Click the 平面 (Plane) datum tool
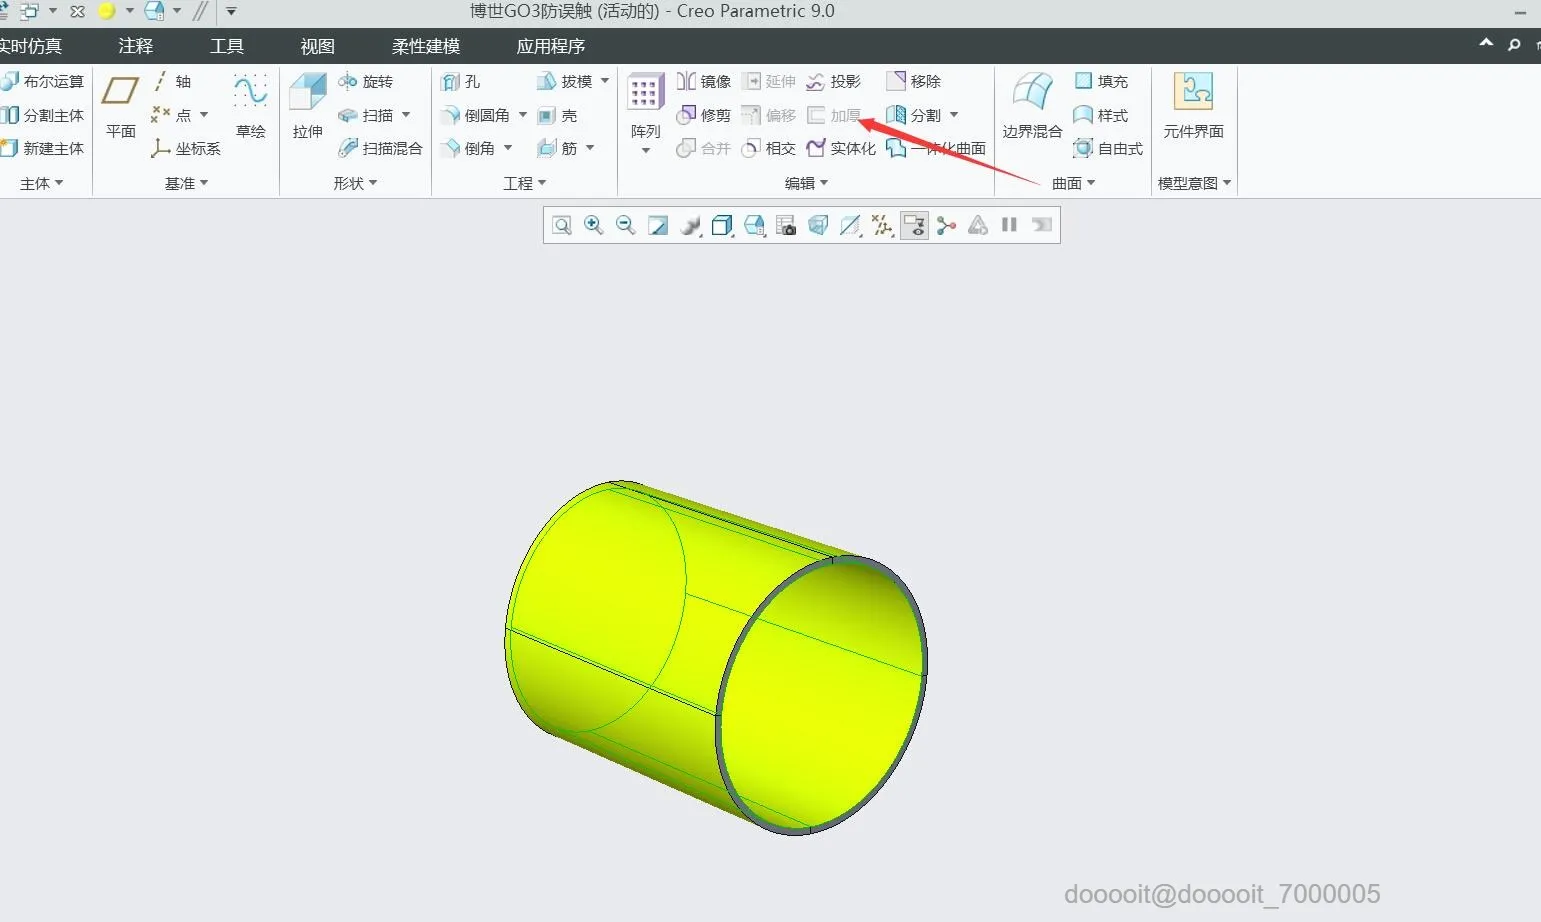 coord(120,107)
